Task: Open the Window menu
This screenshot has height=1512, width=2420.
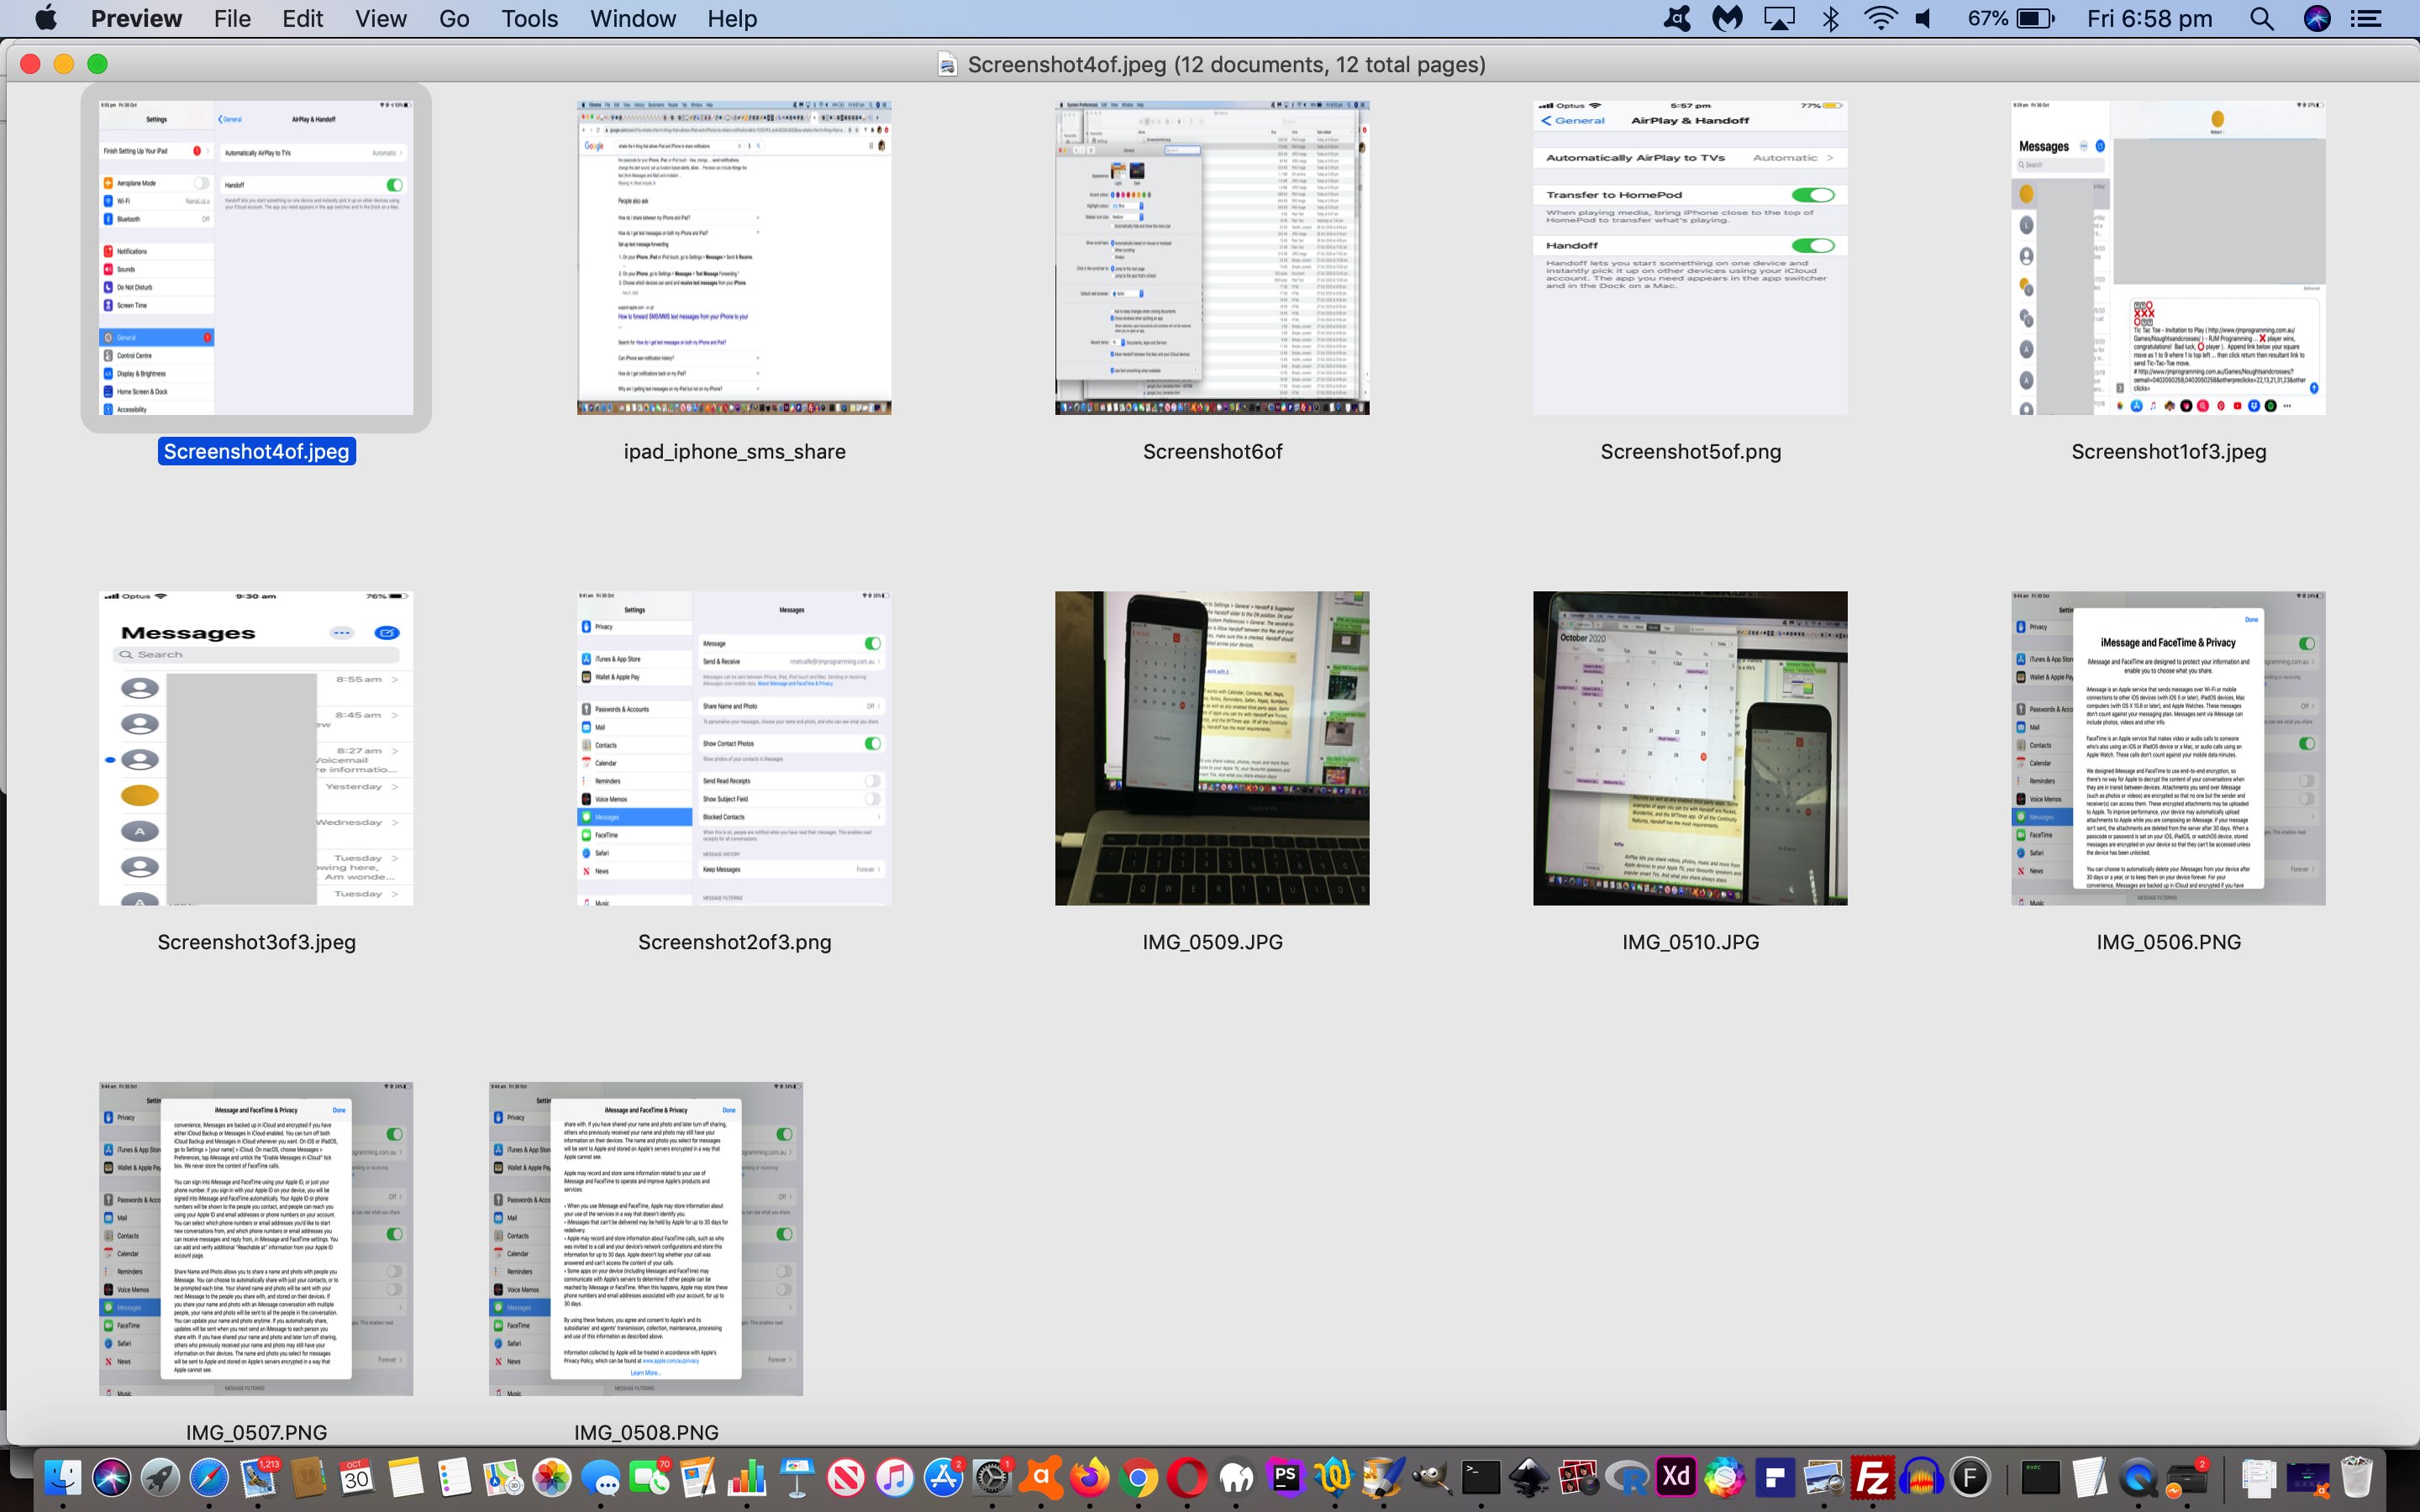Action: coord(633,18)
